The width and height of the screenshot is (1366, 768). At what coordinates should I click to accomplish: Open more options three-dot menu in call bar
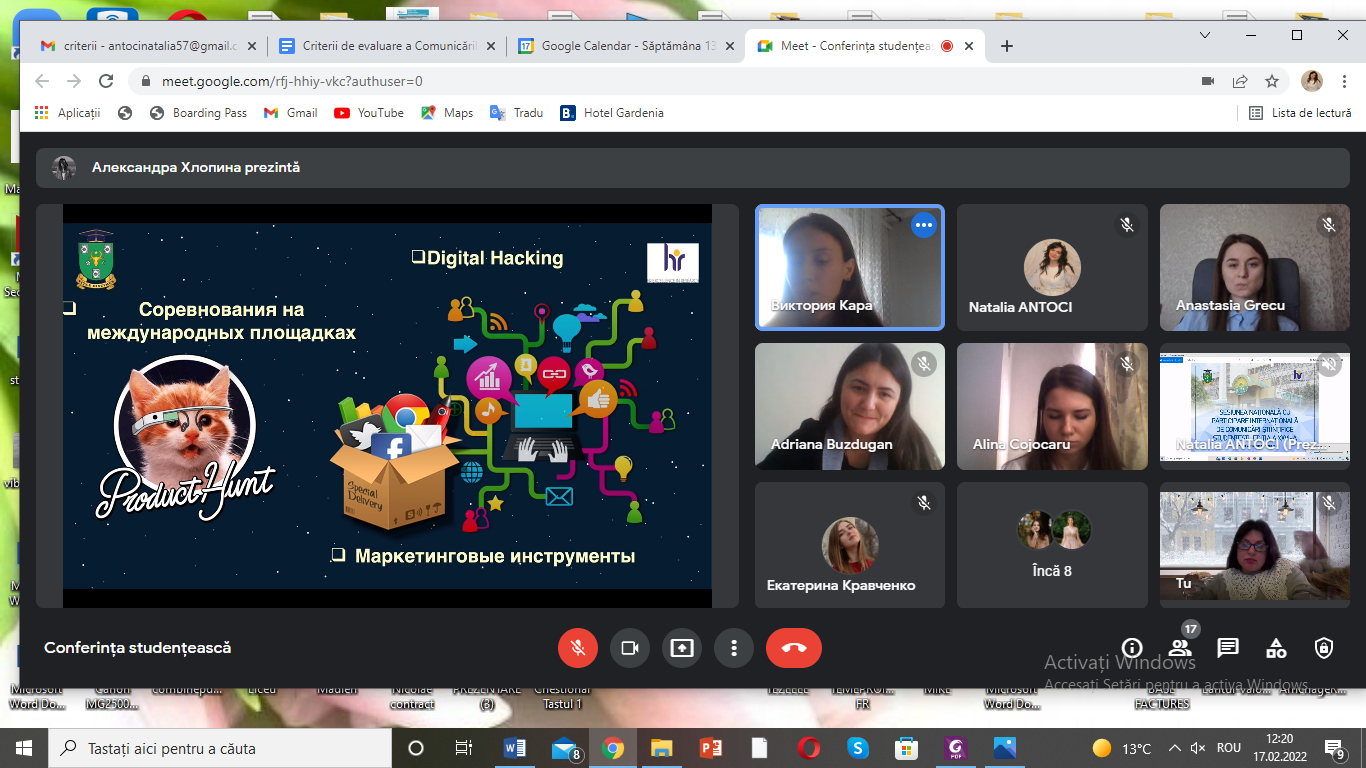(733, 648)
